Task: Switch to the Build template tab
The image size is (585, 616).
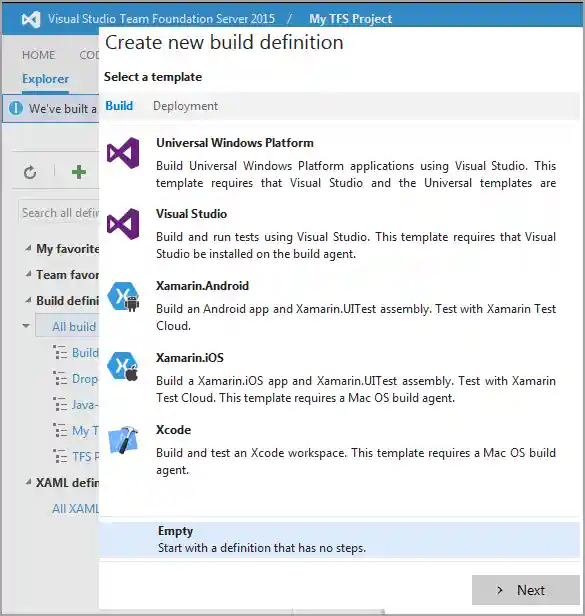Action: click(x=119, y=106)
